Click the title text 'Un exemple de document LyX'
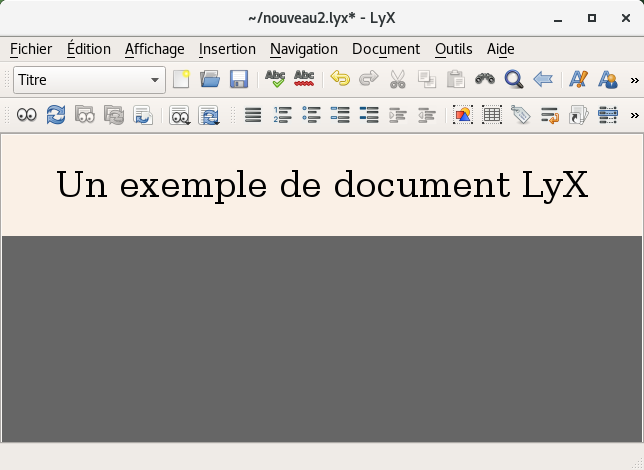The height and width of the screenshot is (470, 644). coord(322,185)
